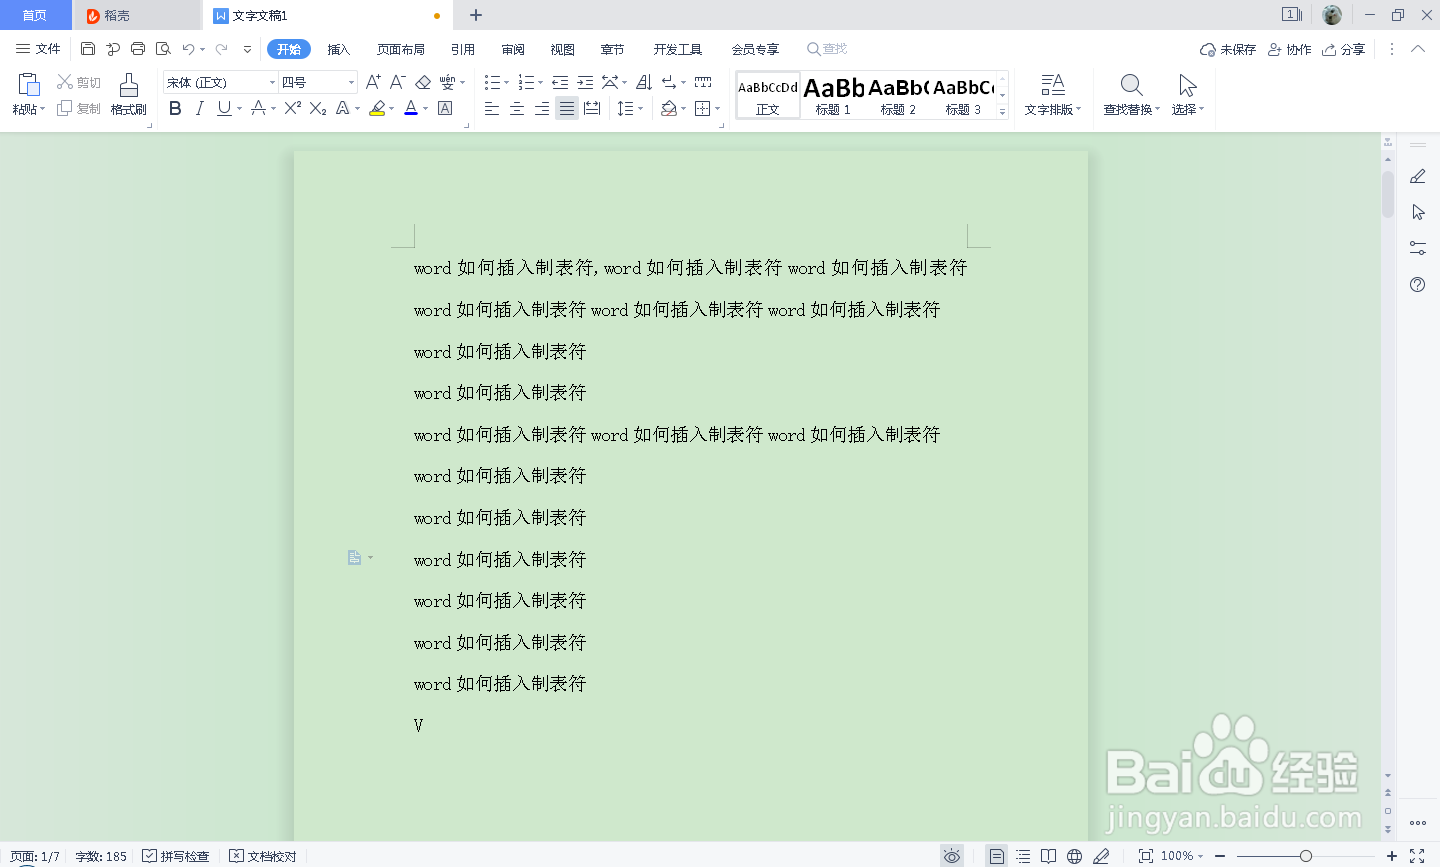
Task: Apply superscript X² formatting
Action: [x=293, y=108]
